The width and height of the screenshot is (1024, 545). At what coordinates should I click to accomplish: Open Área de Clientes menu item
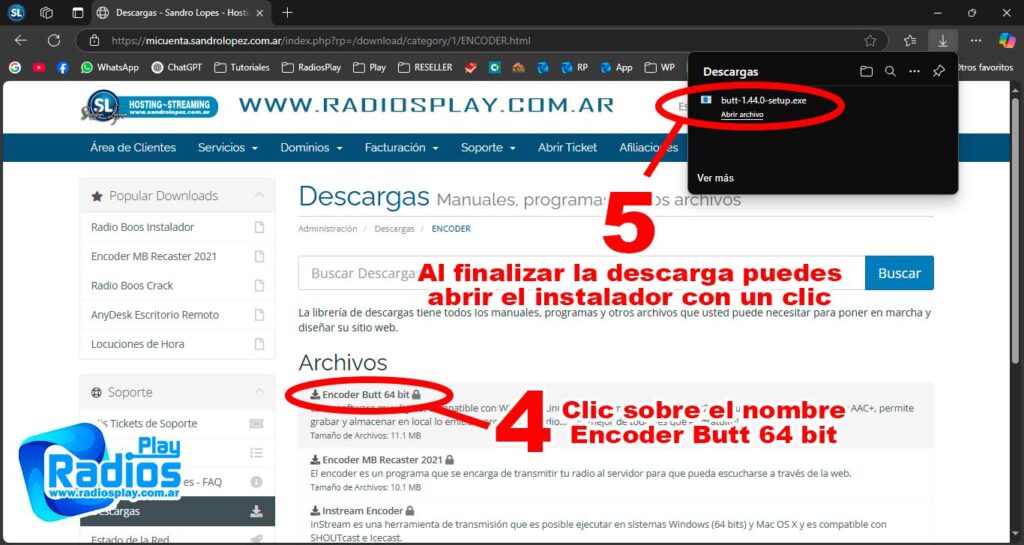tap(133, 148)
